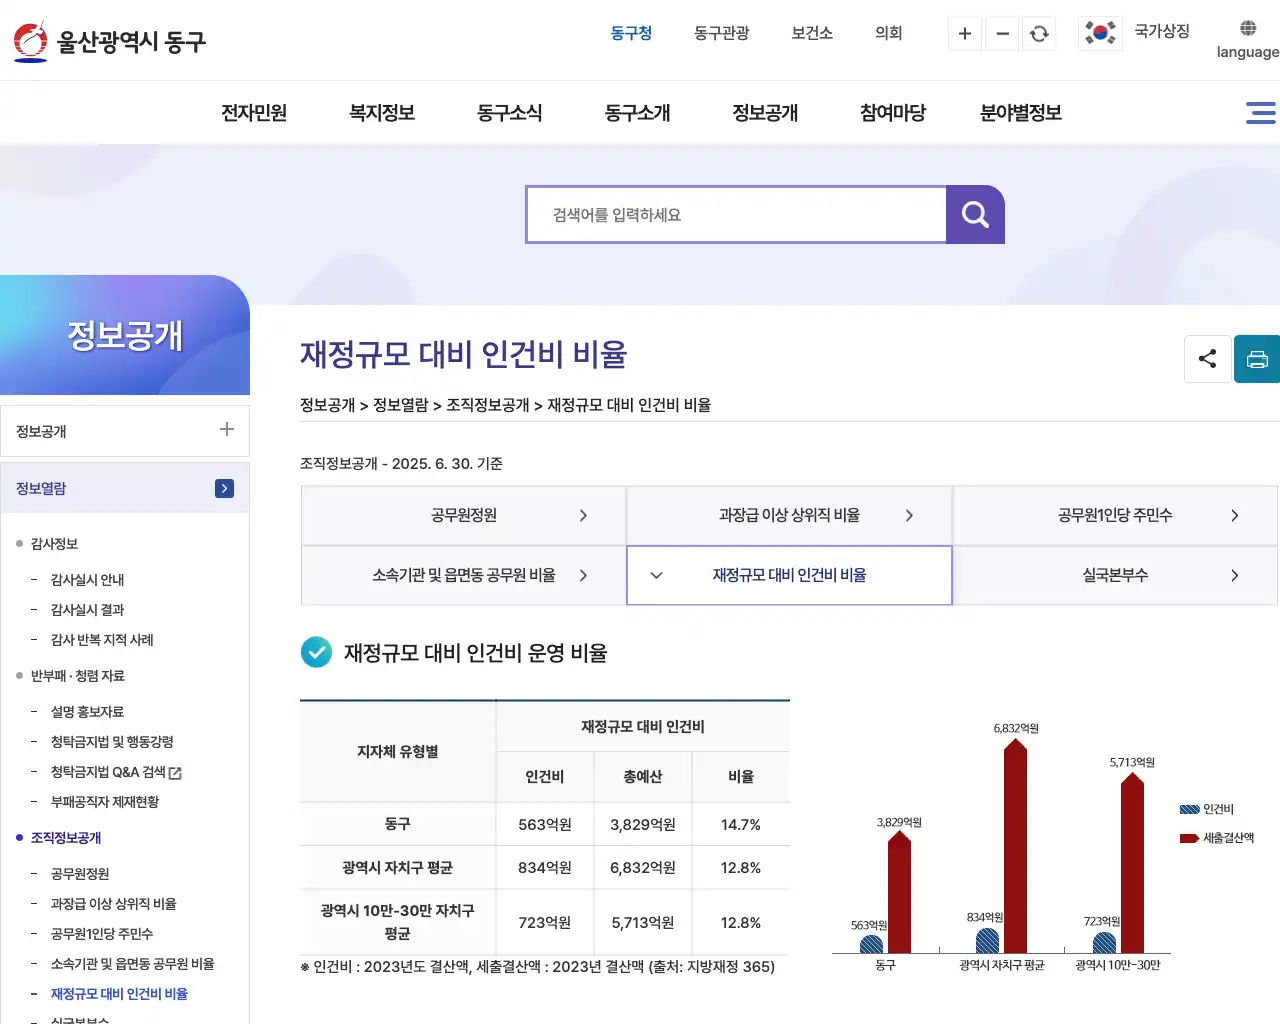Select the active 재정규모 대비 인건비 비율 tab
This screenshot has height=1024, width=1280.
789,575
